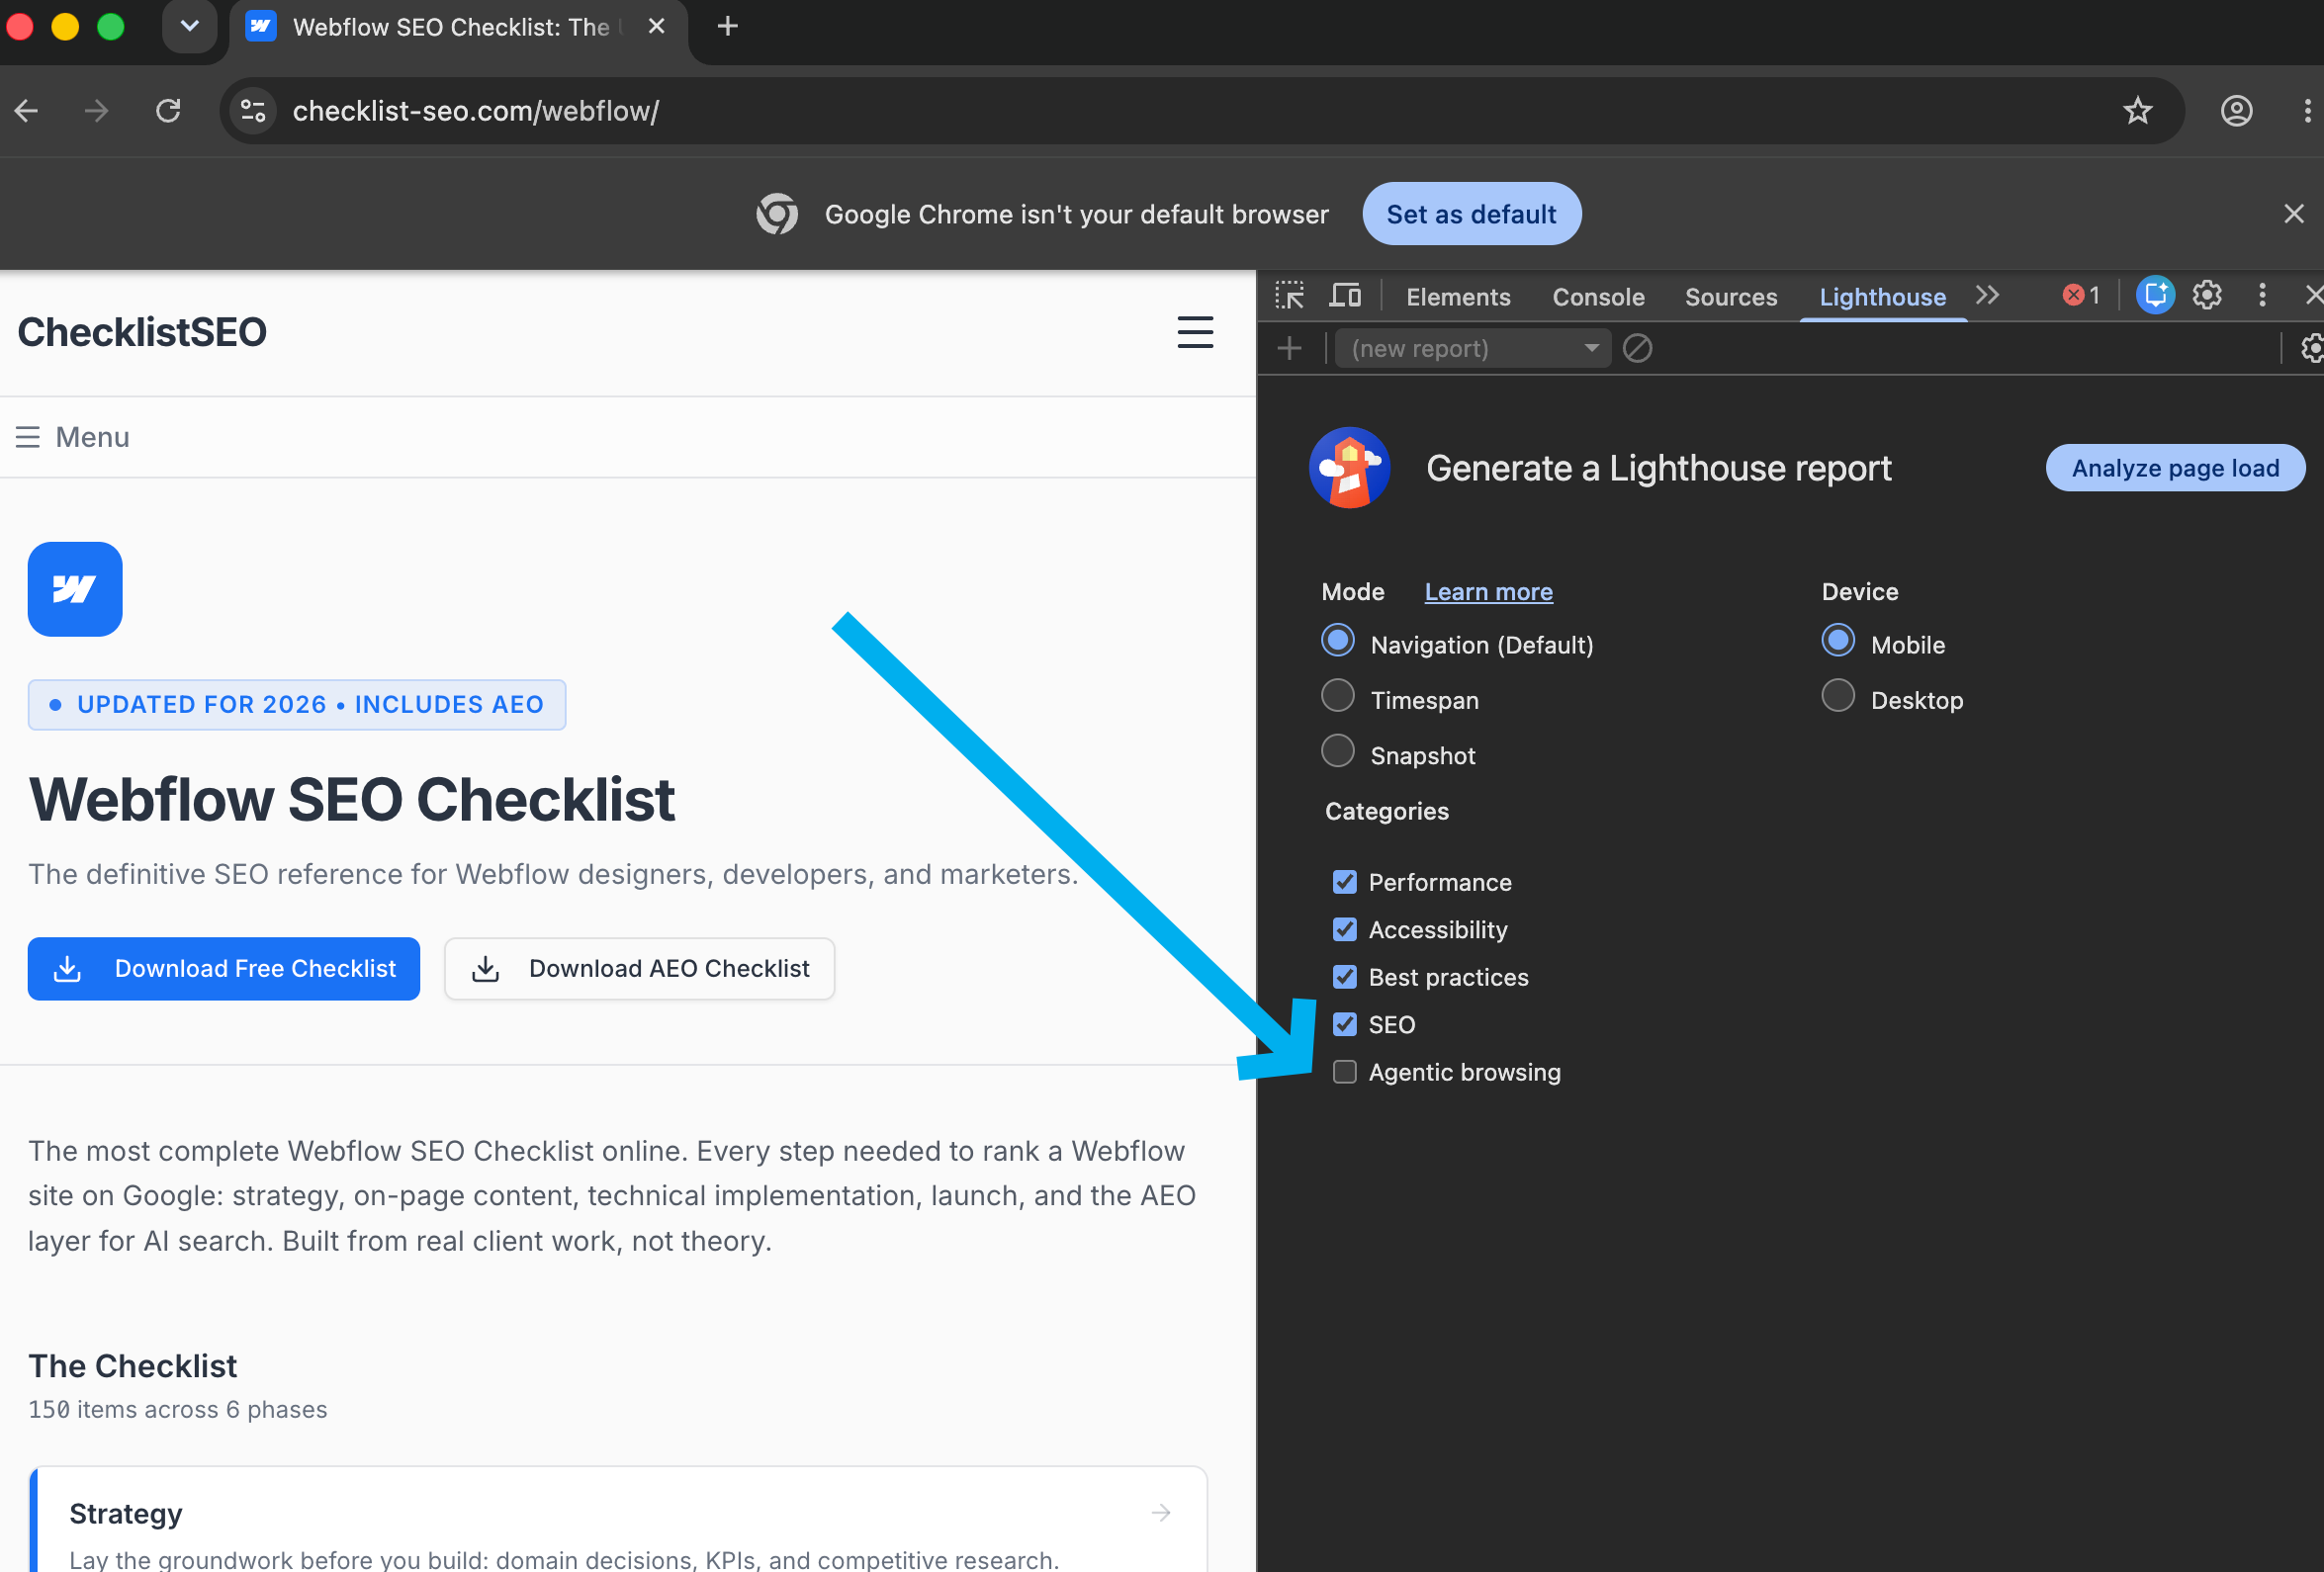Open the Chrome profile menu
This screenshot has width=2324, height=1572.
coord(2236,111)
